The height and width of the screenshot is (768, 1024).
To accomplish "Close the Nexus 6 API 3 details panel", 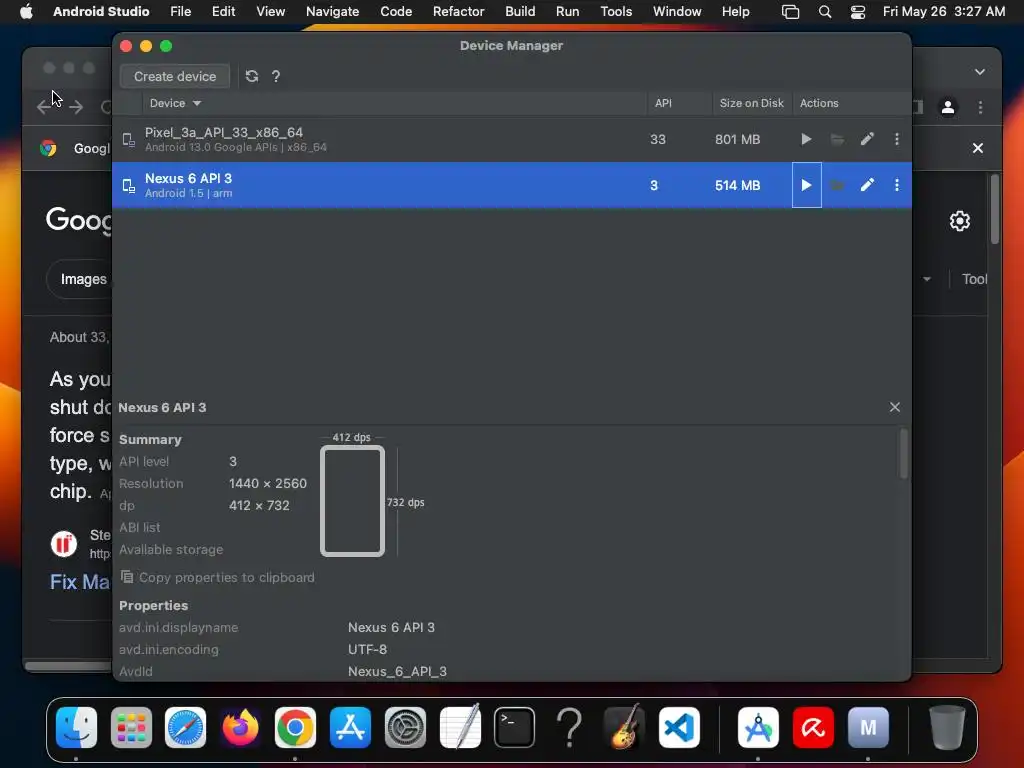I will pos(895,407).
